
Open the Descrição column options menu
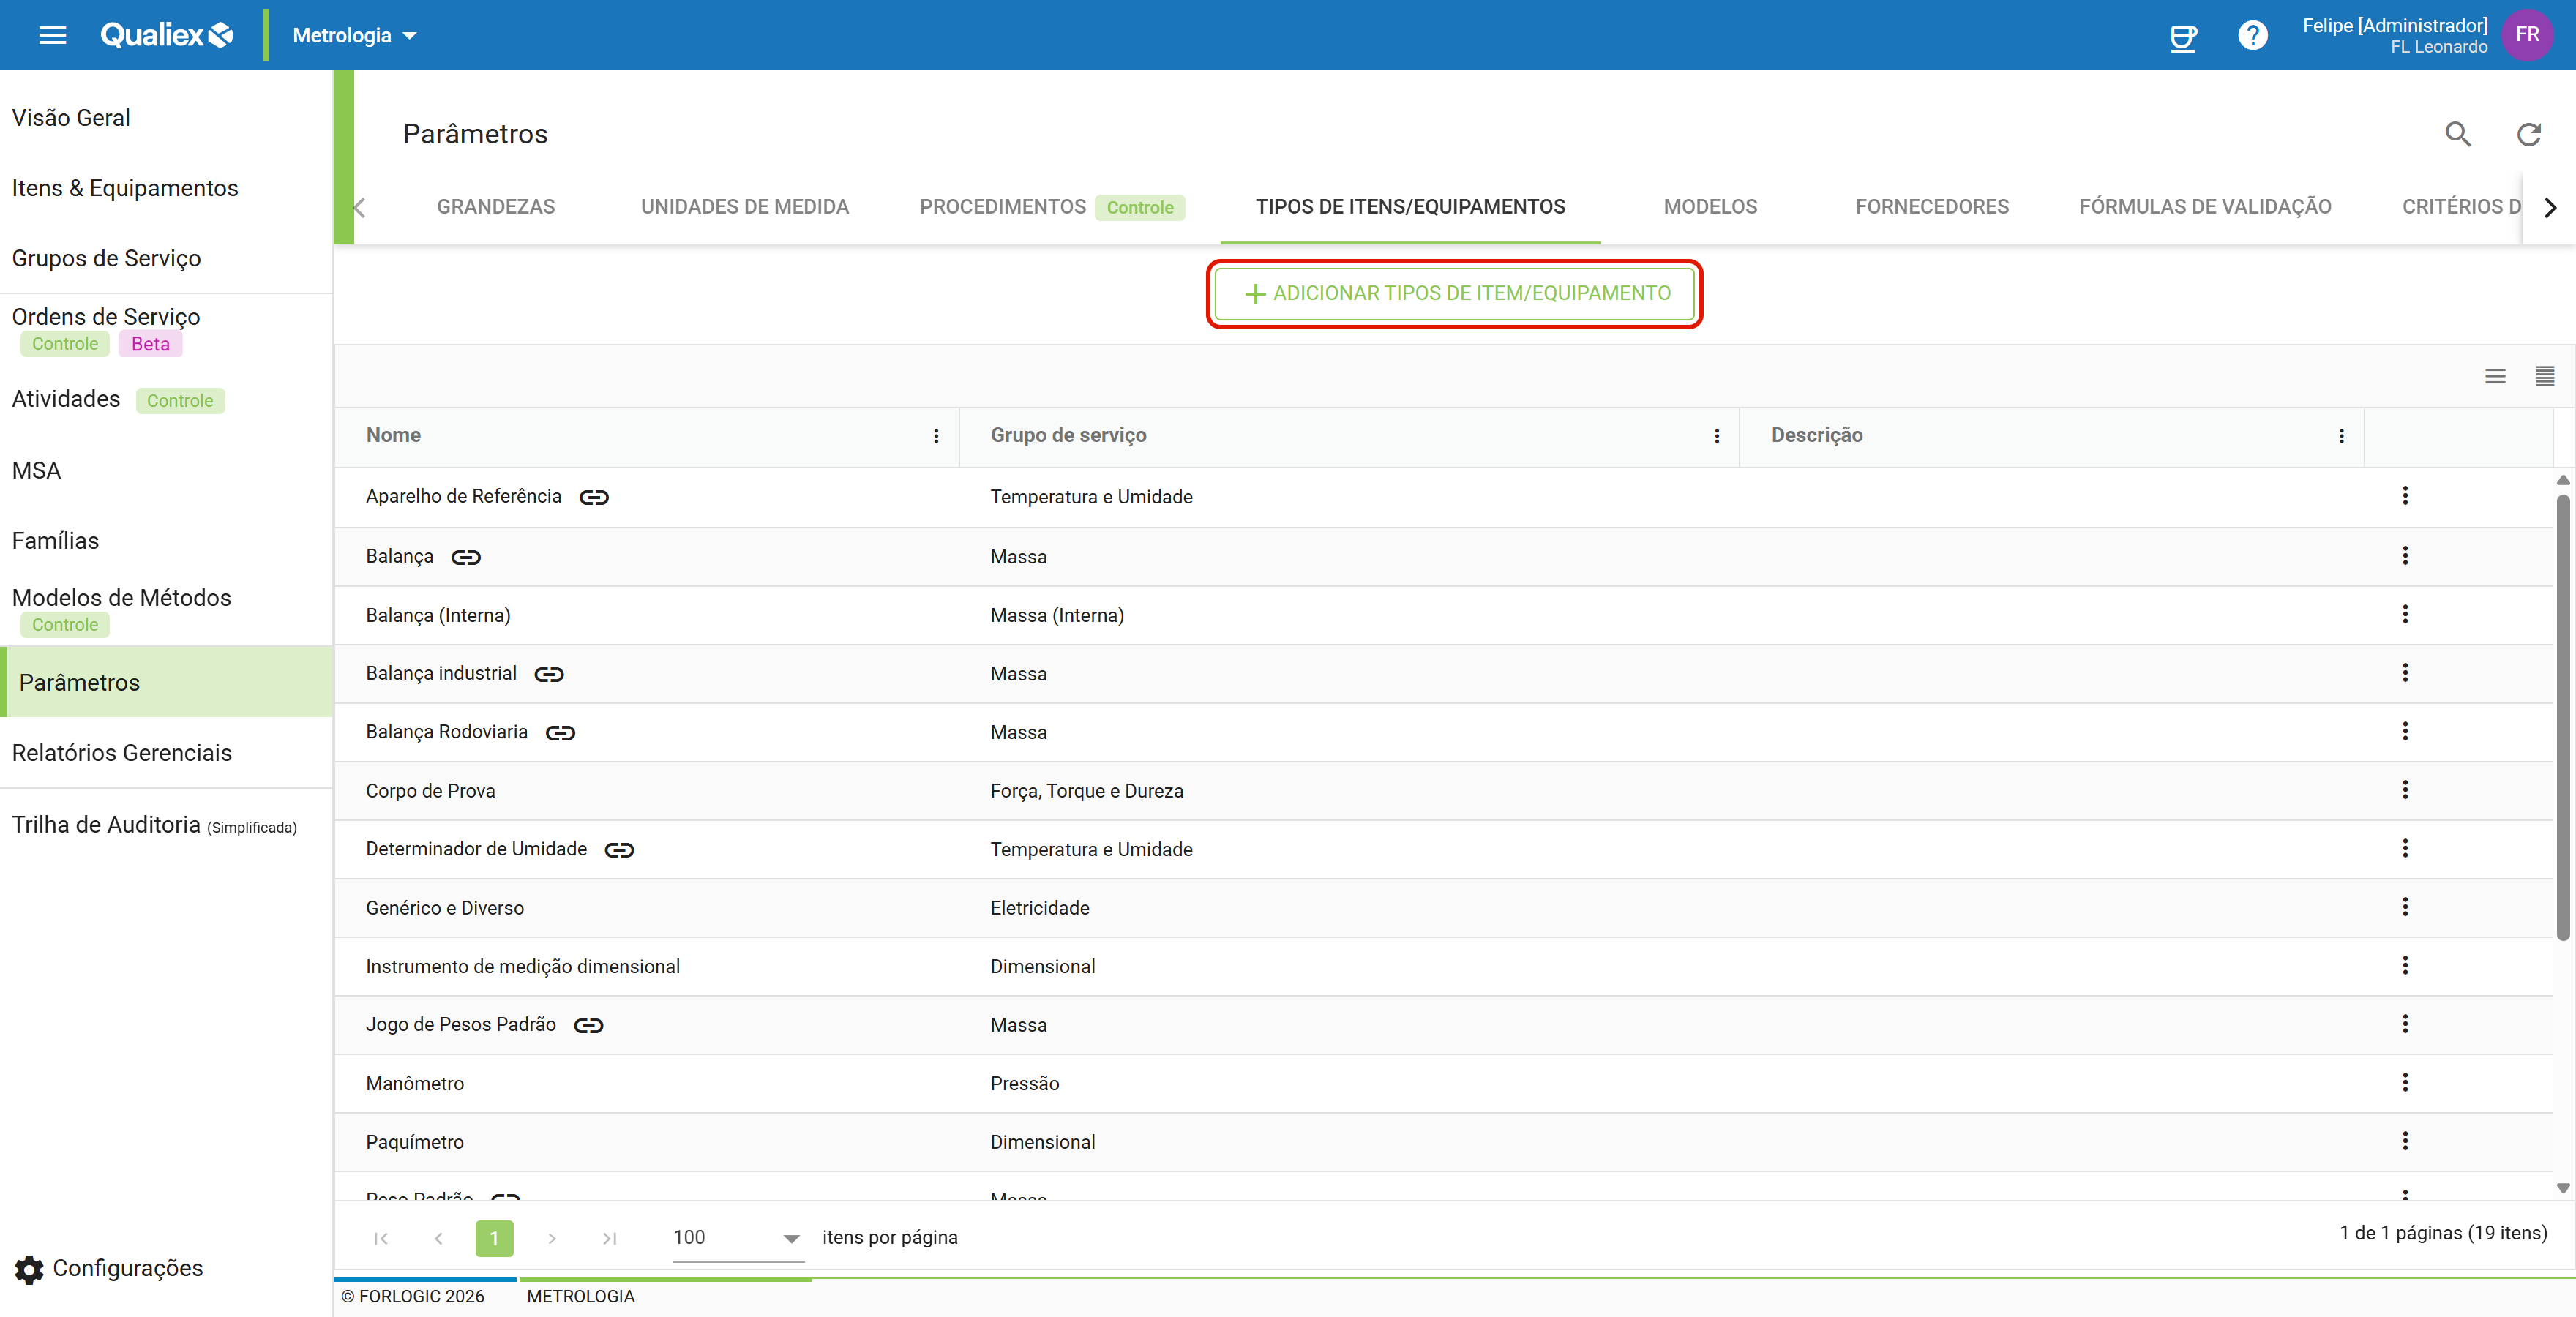2341,436
